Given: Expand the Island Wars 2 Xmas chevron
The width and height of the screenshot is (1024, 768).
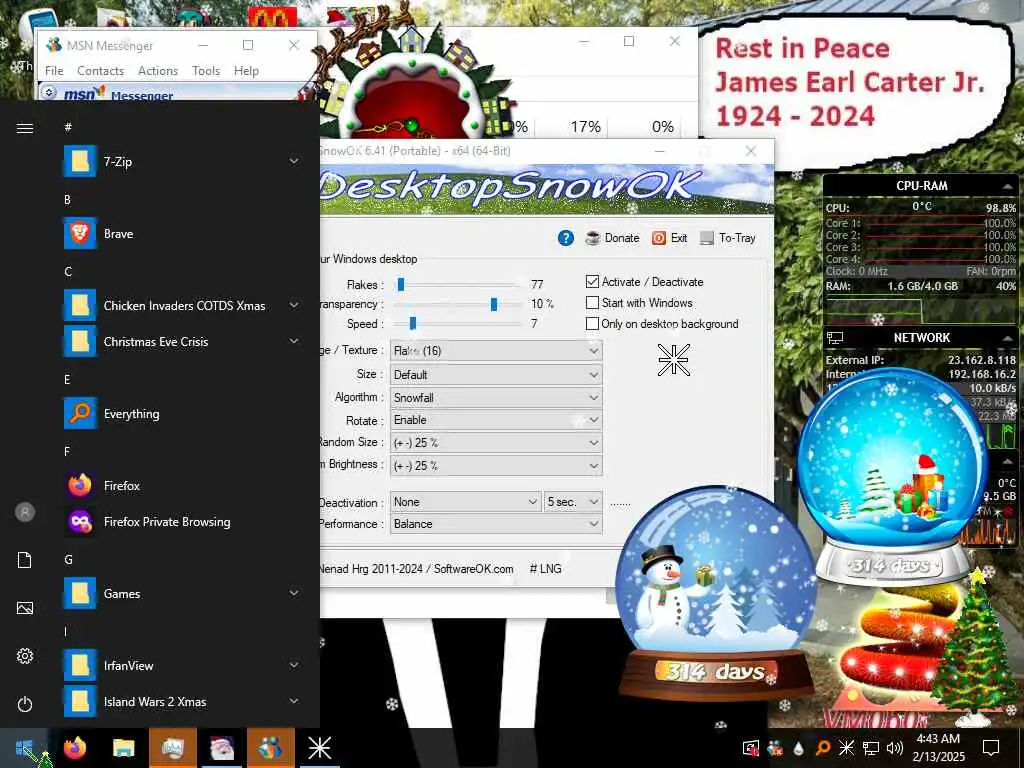Looking at the screenshot, I should click(295, 701).
